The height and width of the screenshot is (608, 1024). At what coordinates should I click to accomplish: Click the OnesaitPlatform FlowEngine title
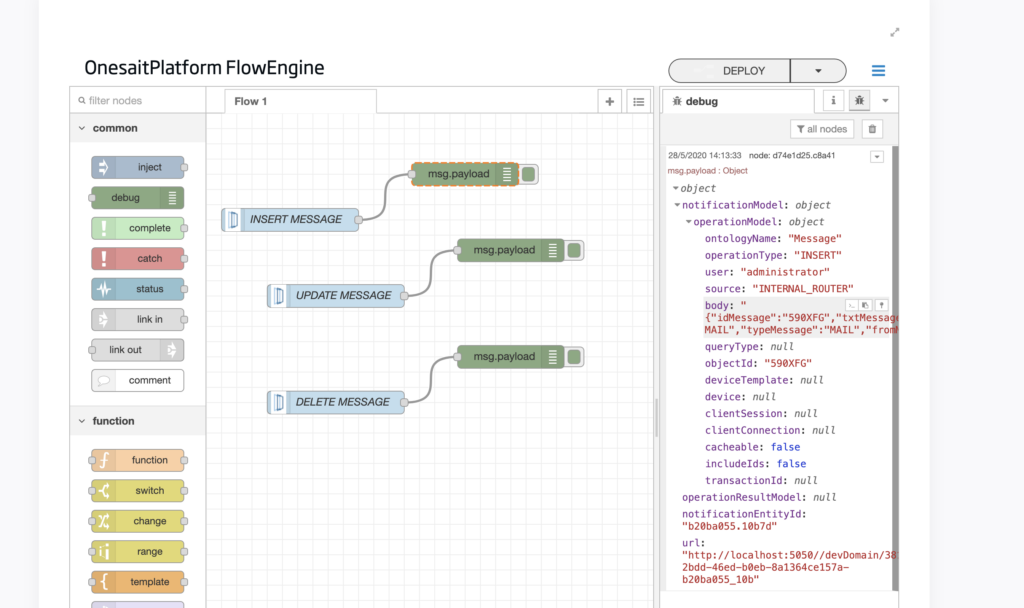click(x=204, y=68)
